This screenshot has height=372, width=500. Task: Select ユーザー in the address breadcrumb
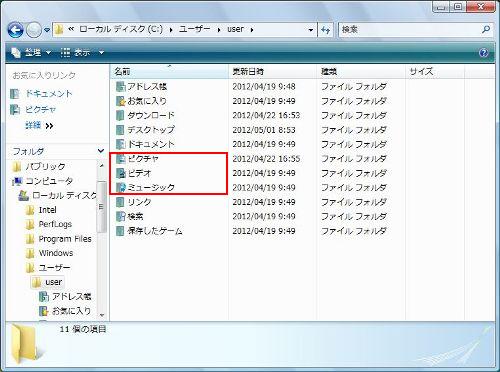(195, 29)
